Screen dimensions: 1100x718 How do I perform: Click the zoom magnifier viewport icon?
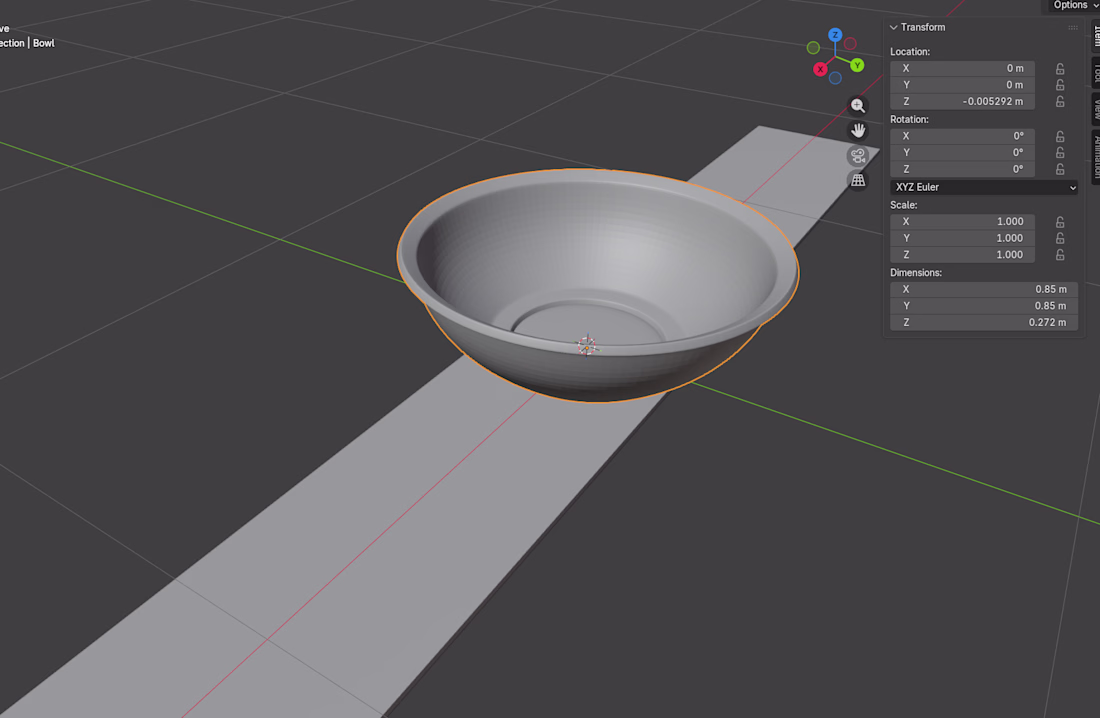[857, 106]
